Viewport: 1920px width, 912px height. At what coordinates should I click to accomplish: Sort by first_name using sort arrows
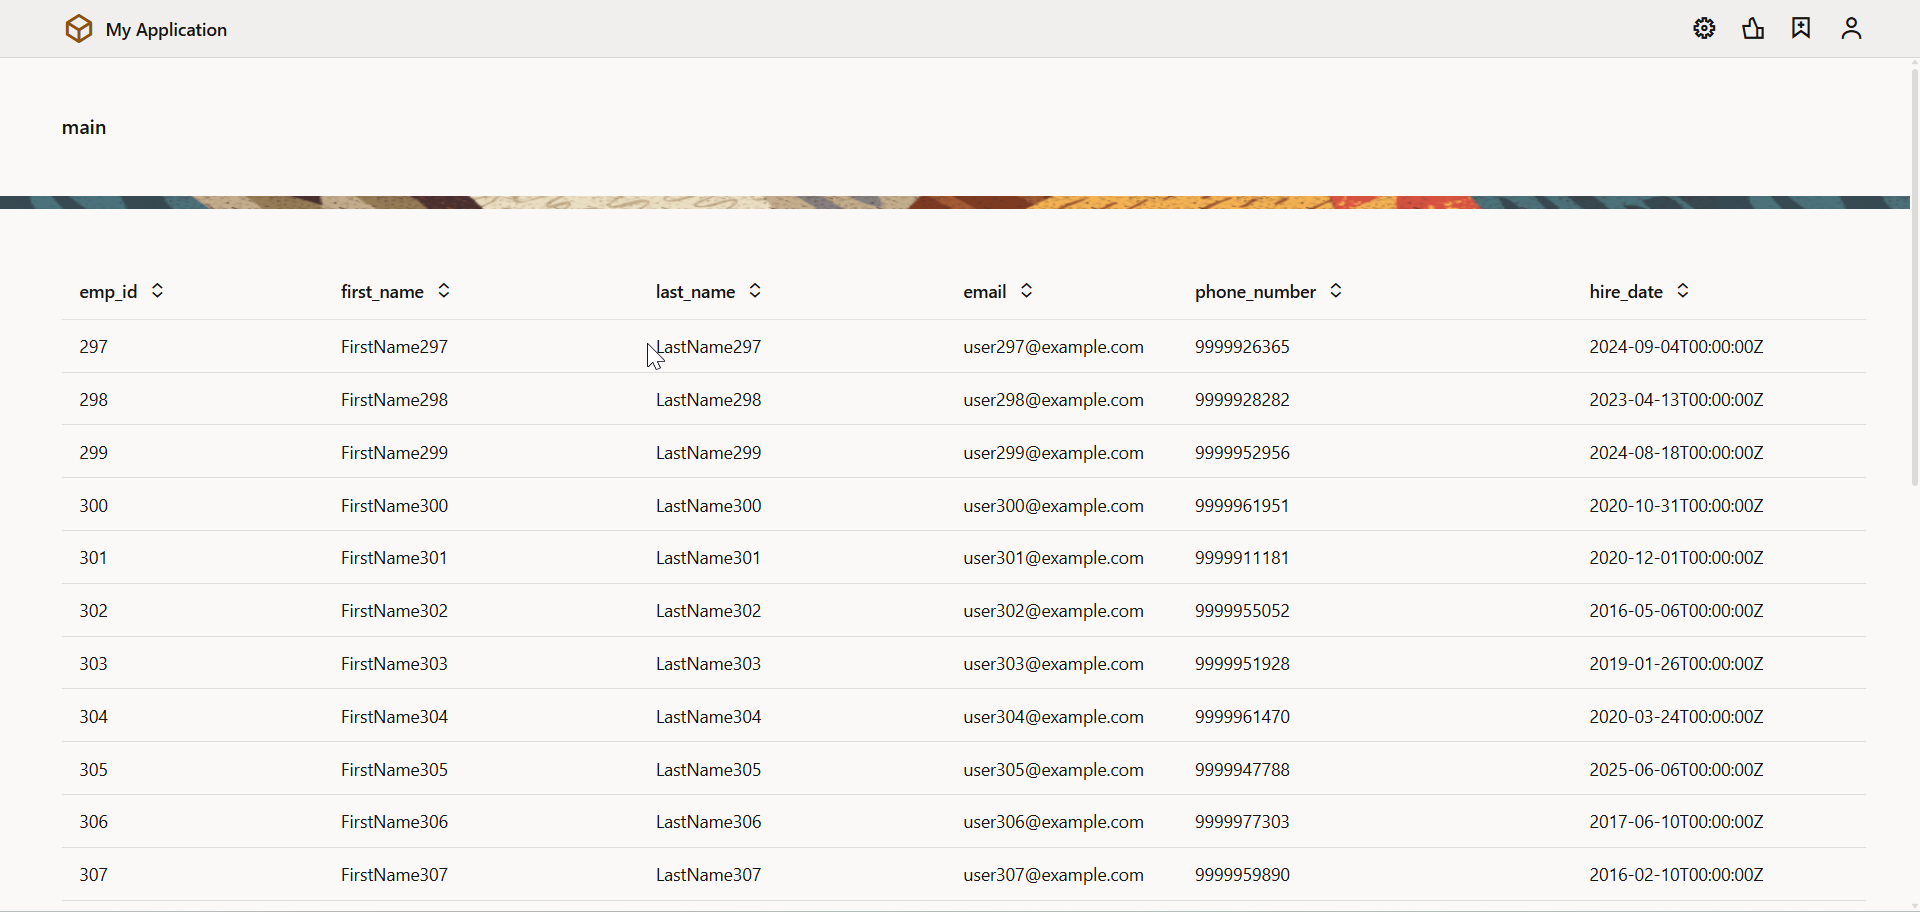point(444,291)
